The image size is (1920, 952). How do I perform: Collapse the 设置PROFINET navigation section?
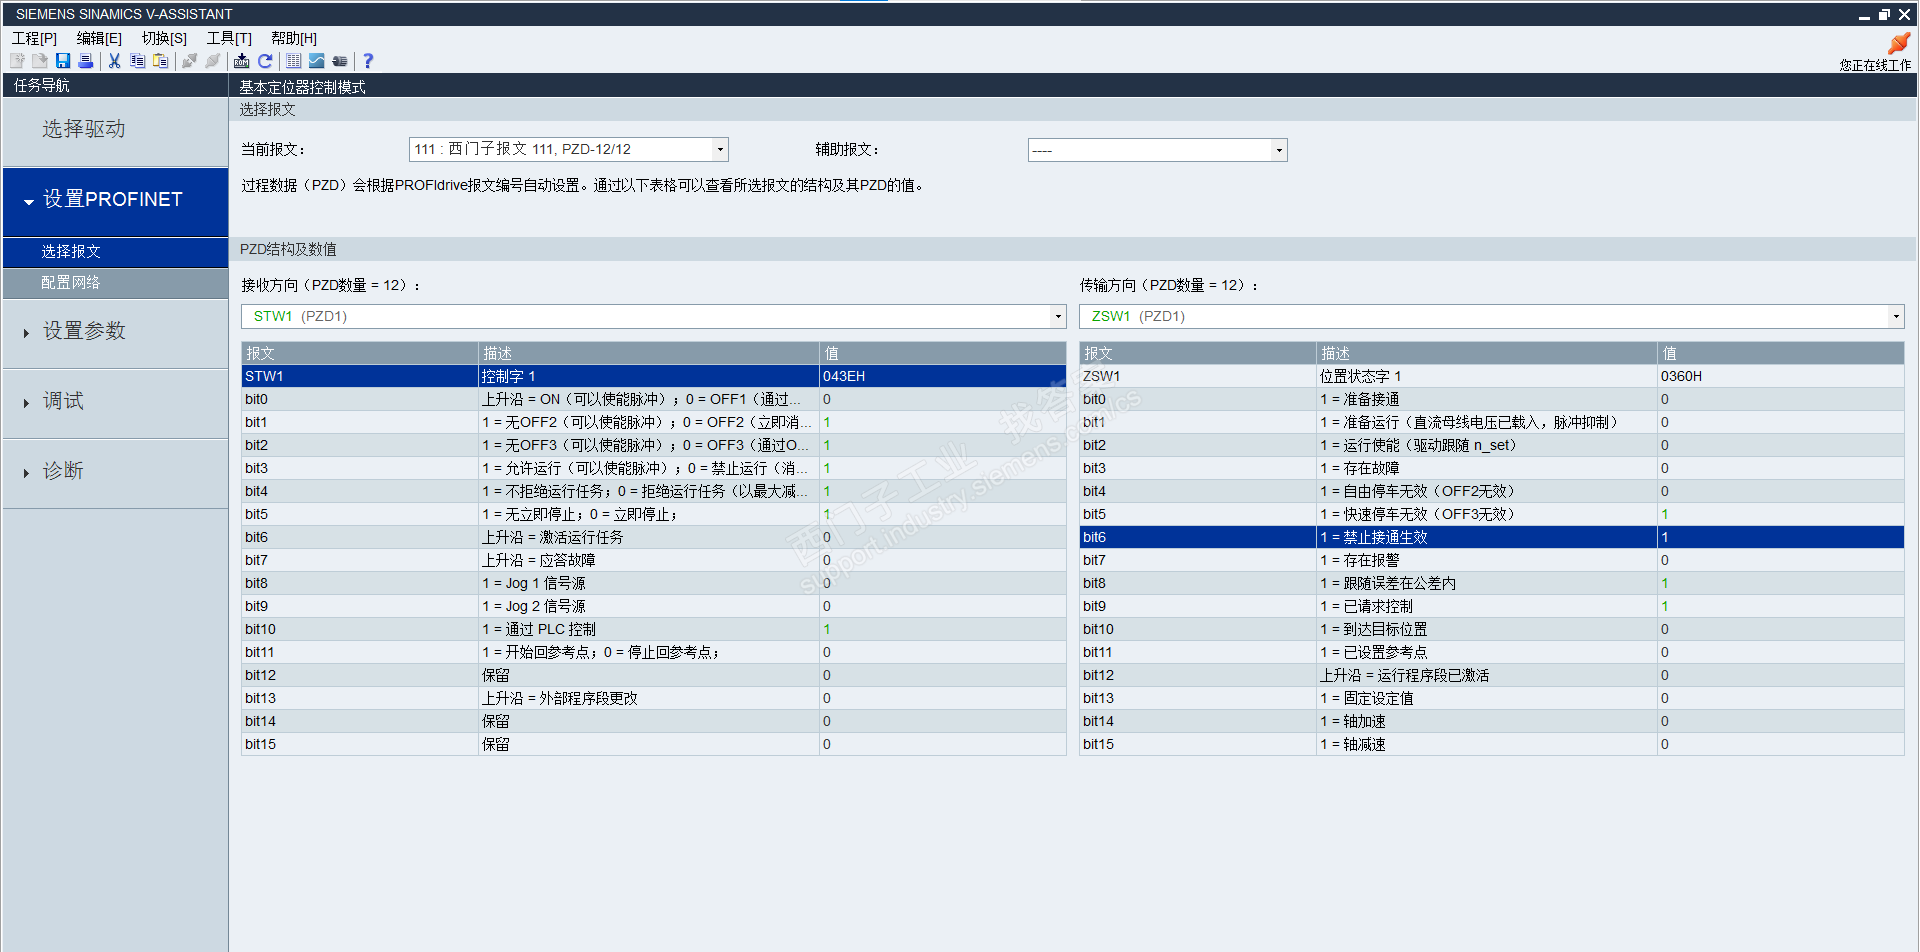[x=115, y=200]
